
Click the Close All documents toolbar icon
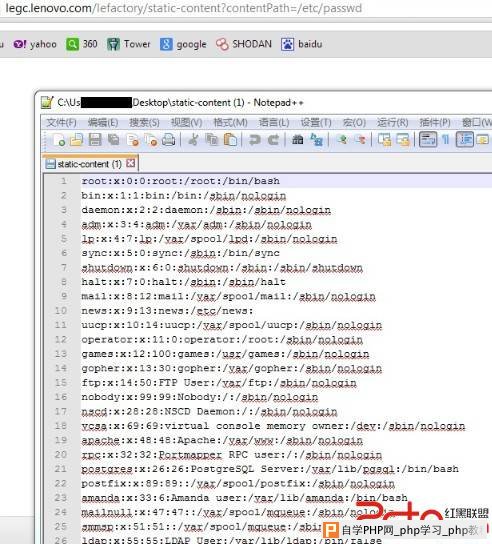coord(151,140)
